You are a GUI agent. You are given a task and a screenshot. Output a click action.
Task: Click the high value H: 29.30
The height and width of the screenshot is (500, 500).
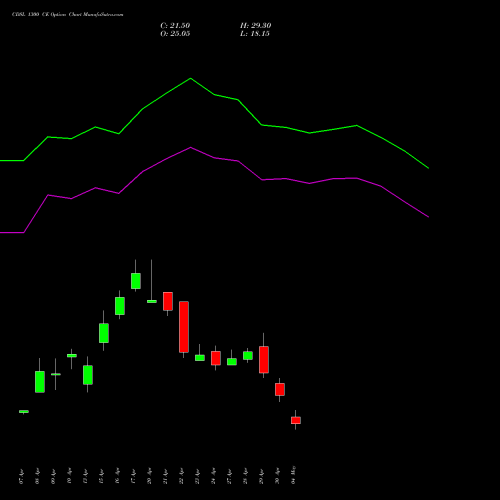[255, 26]
